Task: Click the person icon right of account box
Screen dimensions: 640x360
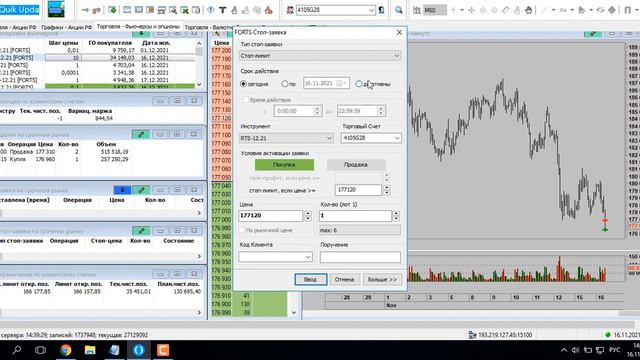Action: [x=381, y=10]
